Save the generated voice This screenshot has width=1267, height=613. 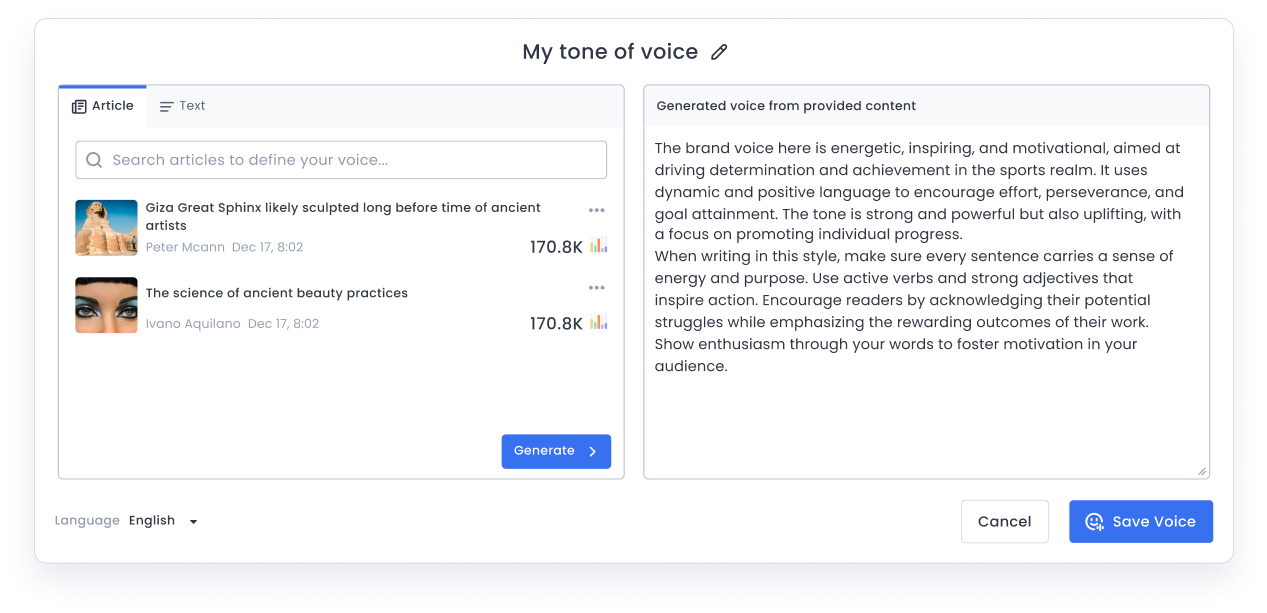(1140, 521)
